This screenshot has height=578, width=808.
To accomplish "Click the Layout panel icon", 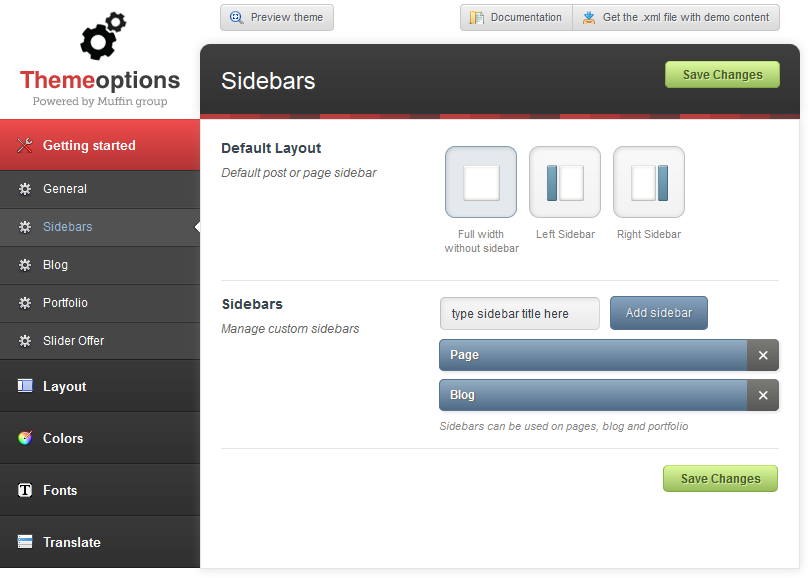I will (x=25, y=386).
